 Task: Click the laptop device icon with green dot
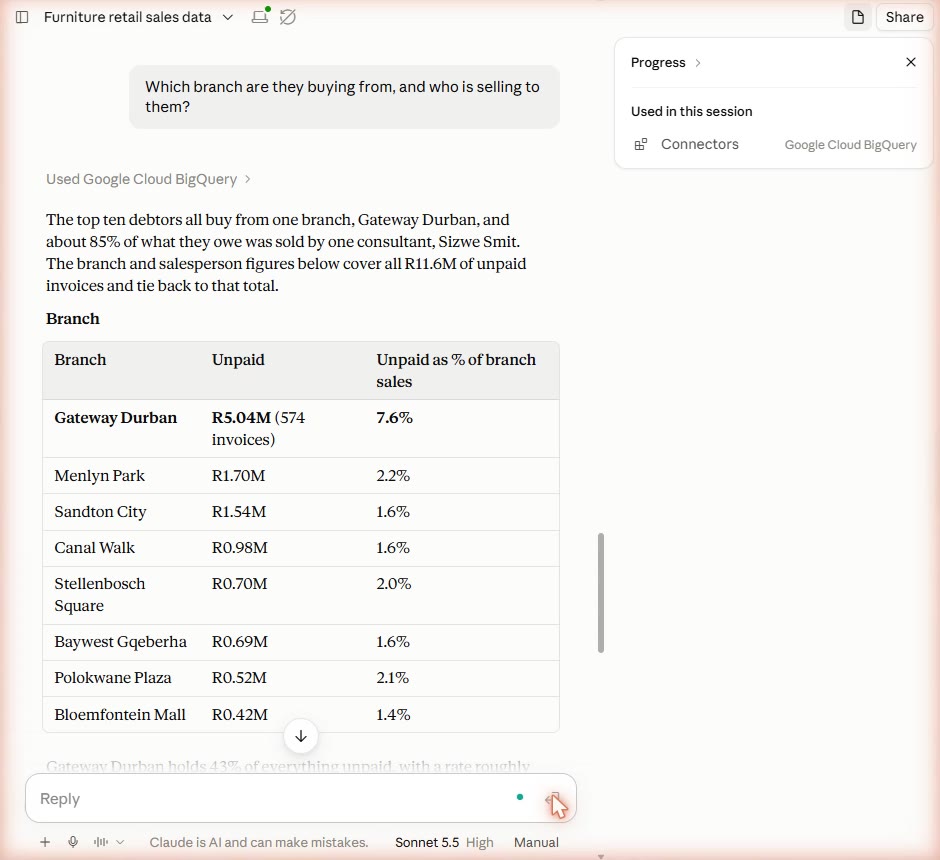(x=260, y=16)
